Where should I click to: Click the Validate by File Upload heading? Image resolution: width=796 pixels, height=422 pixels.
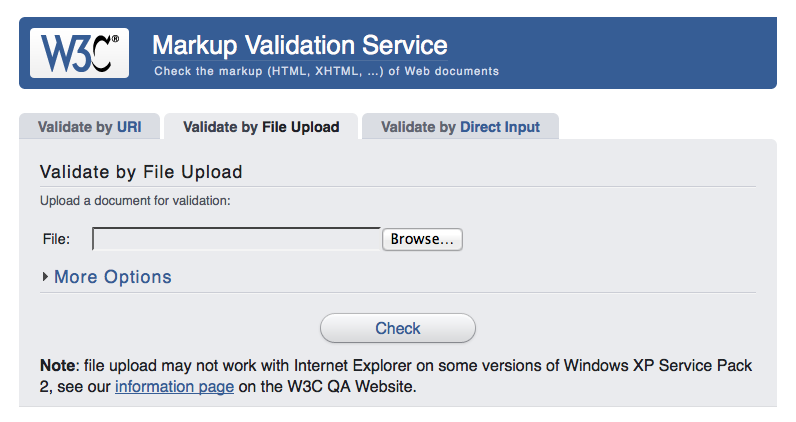pyautogui.click(x=141, y=172)
